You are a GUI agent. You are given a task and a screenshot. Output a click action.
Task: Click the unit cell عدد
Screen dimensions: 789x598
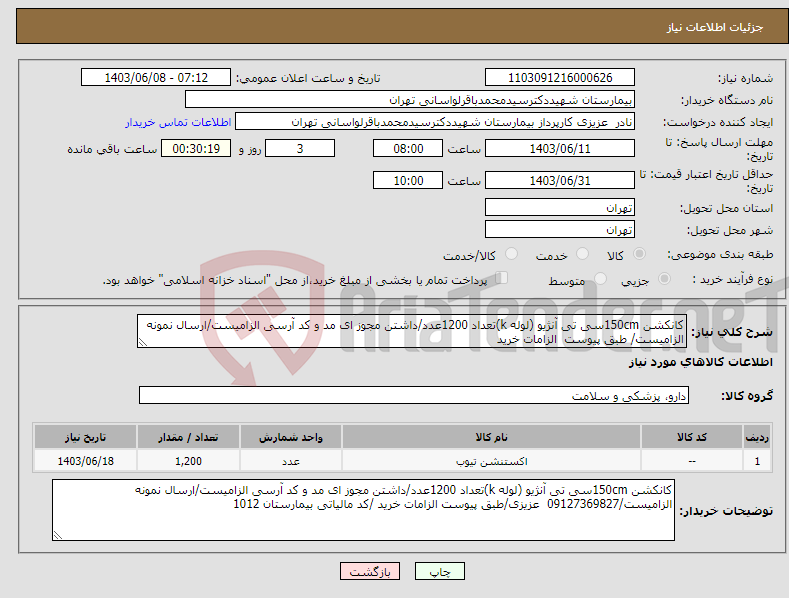click(x=291, y=461)
